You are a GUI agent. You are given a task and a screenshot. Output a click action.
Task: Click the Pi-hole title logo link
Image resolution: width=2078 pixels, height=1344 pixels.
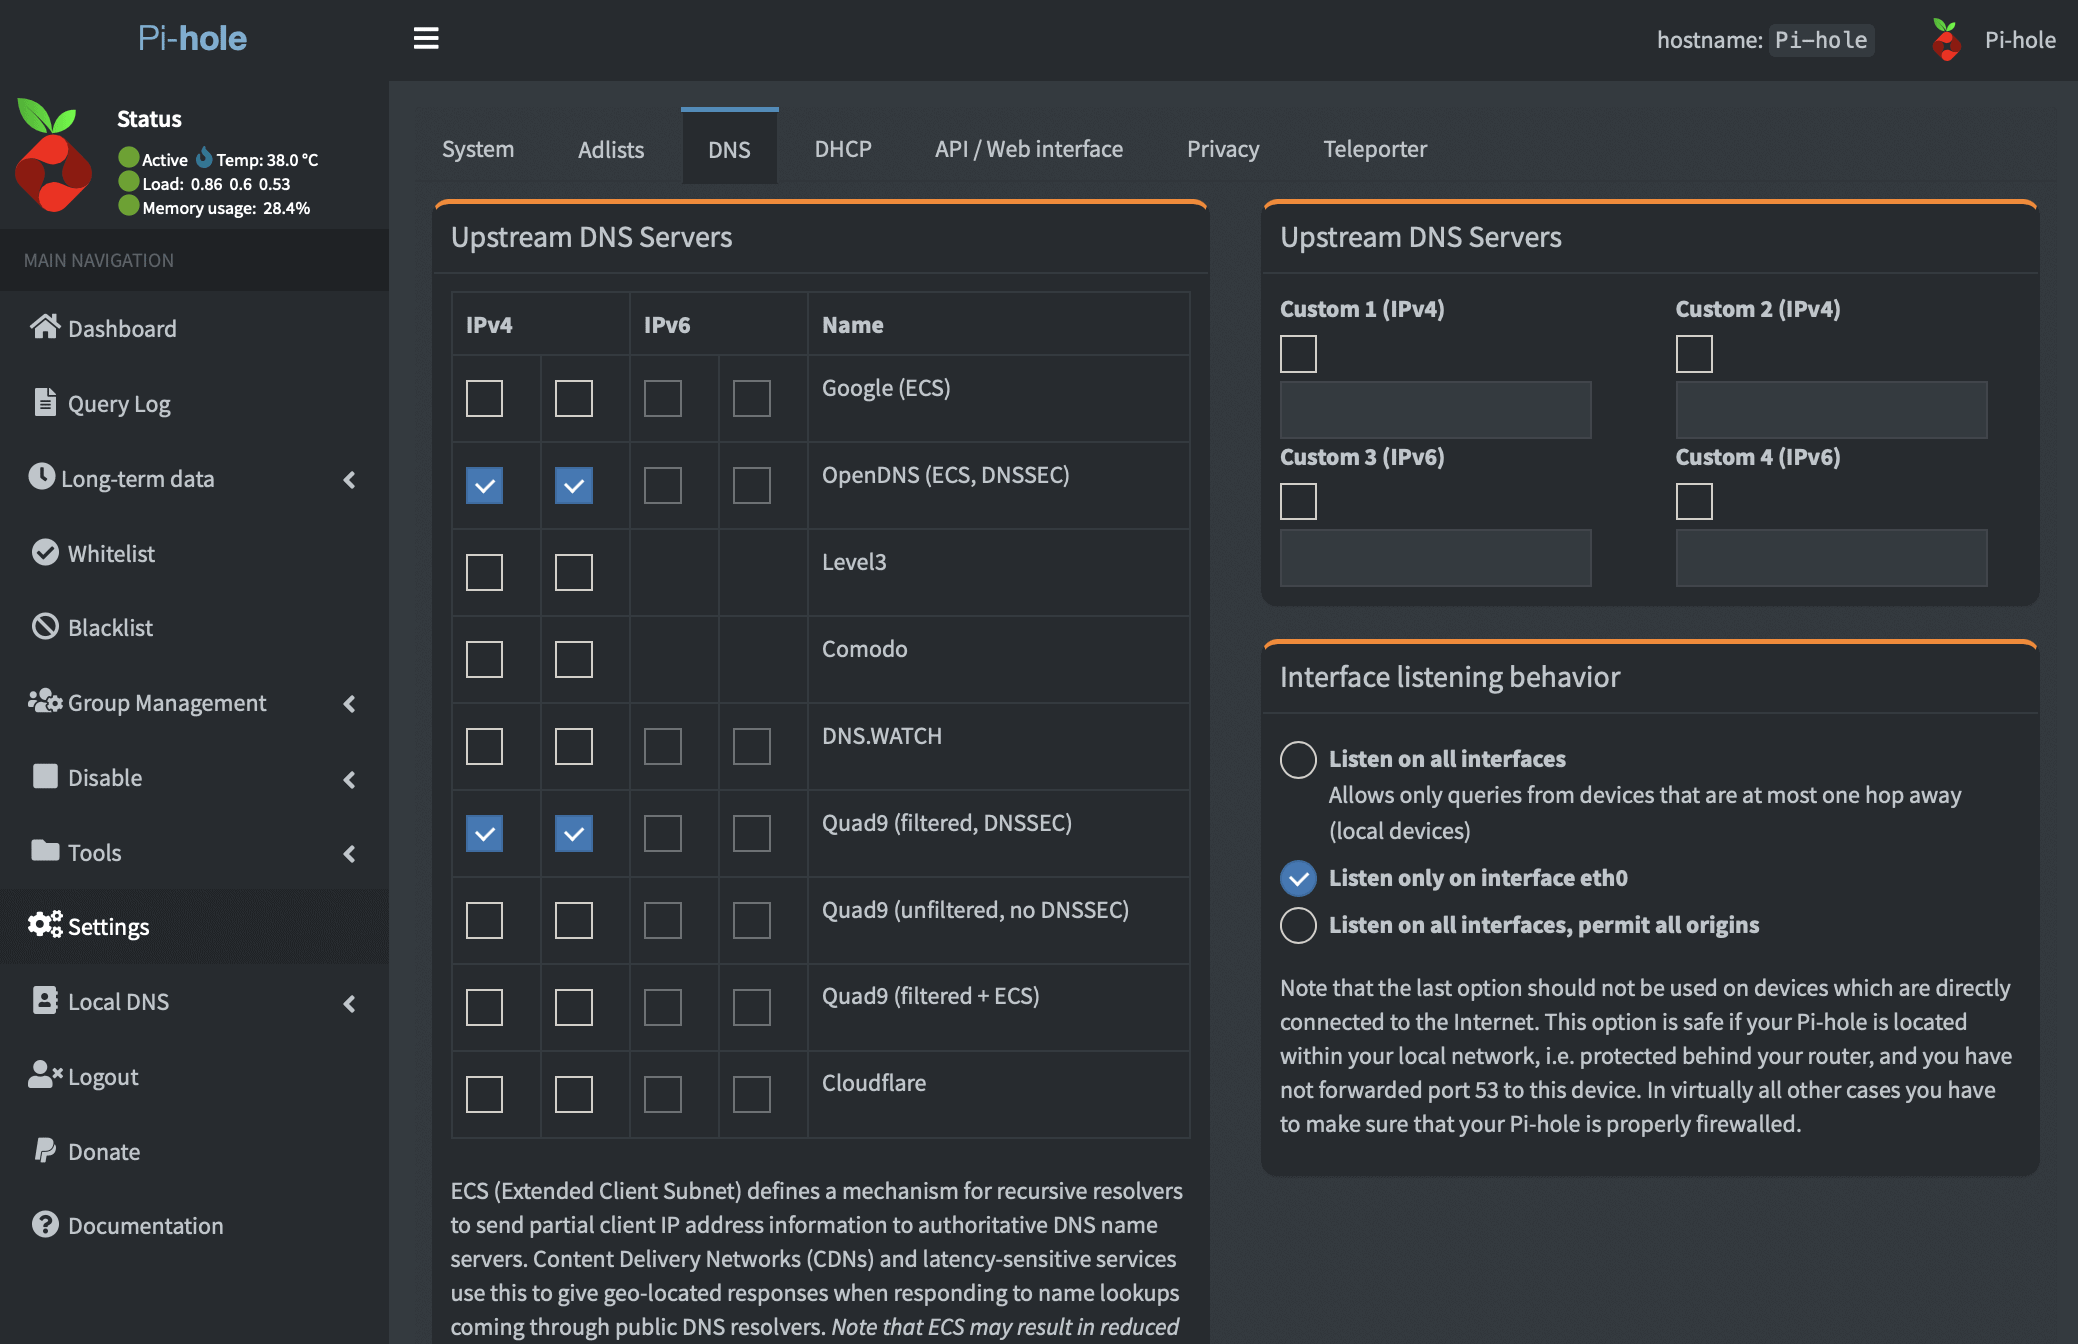point(192,38)
